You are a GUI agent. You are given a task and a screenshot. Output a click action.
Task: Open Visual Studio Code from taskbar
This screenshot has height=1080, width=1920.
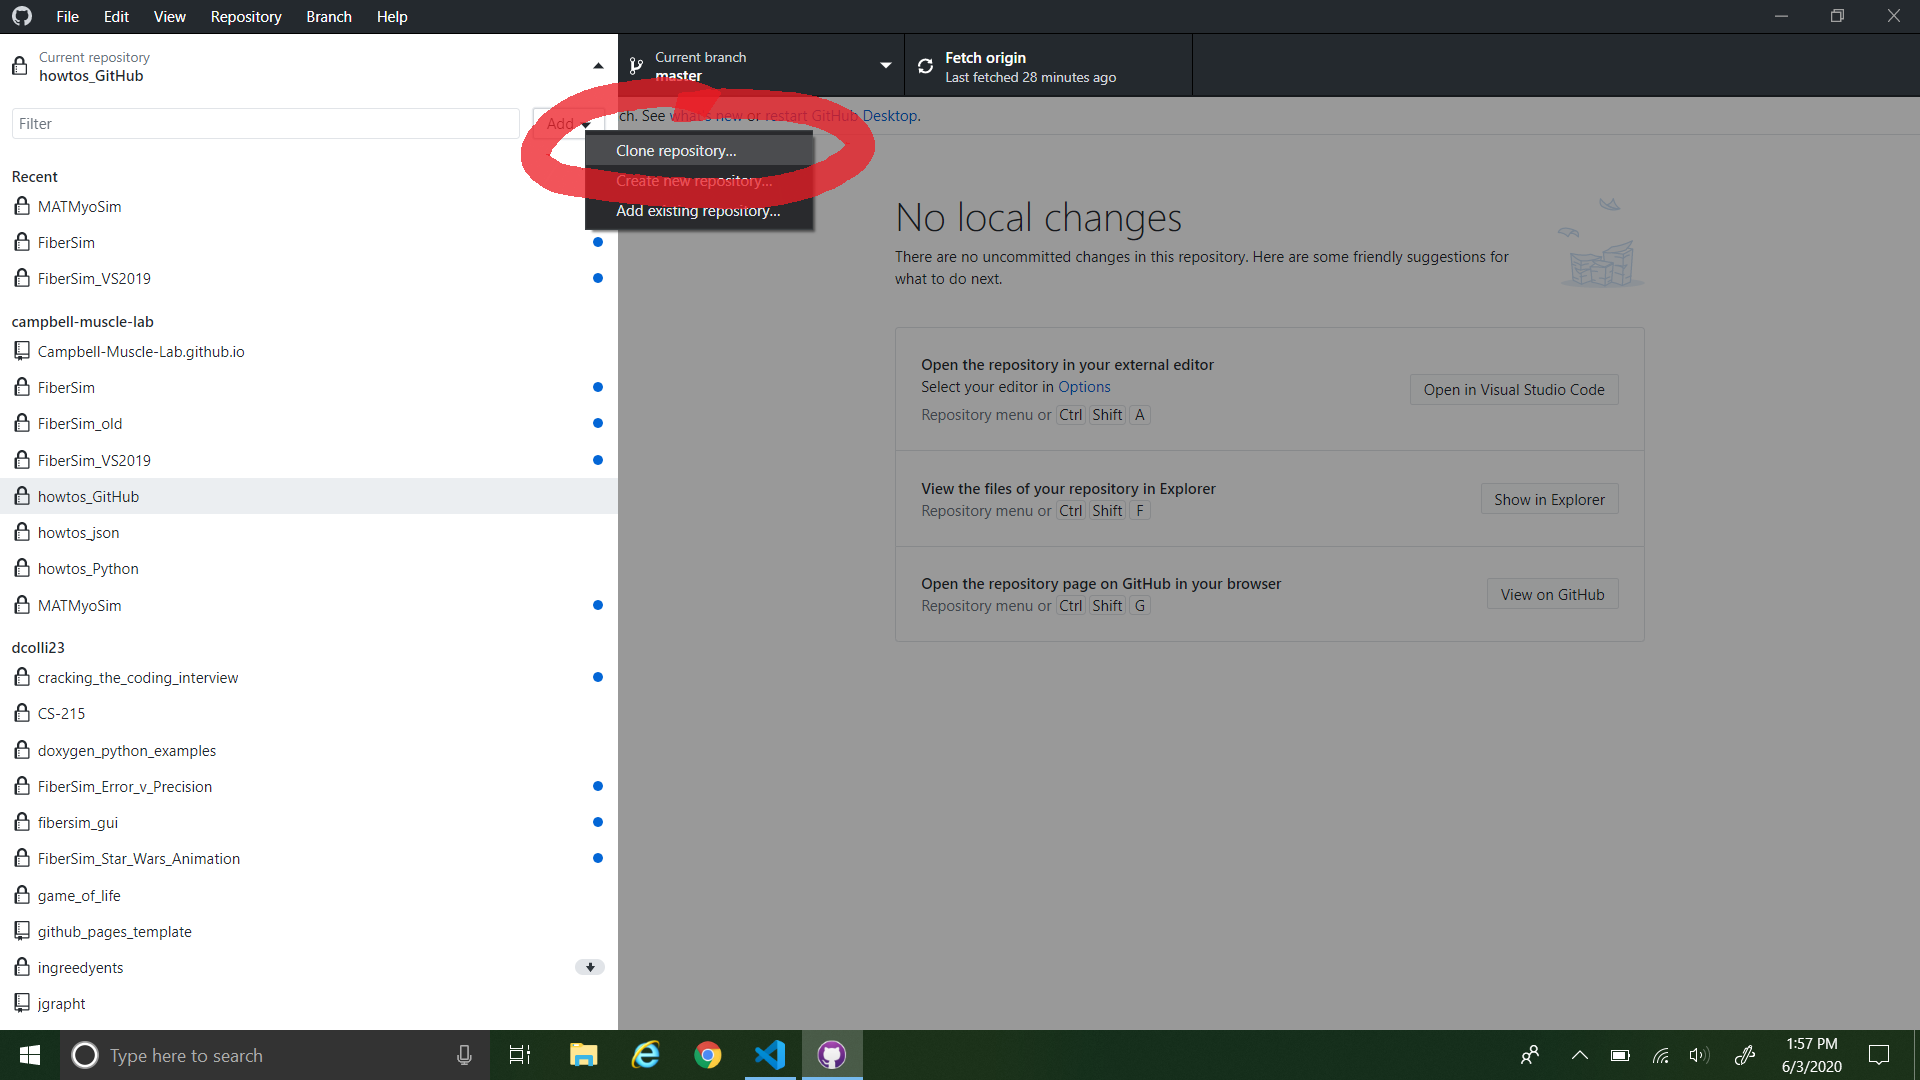pyautogui.click(x=770, y=1055)
